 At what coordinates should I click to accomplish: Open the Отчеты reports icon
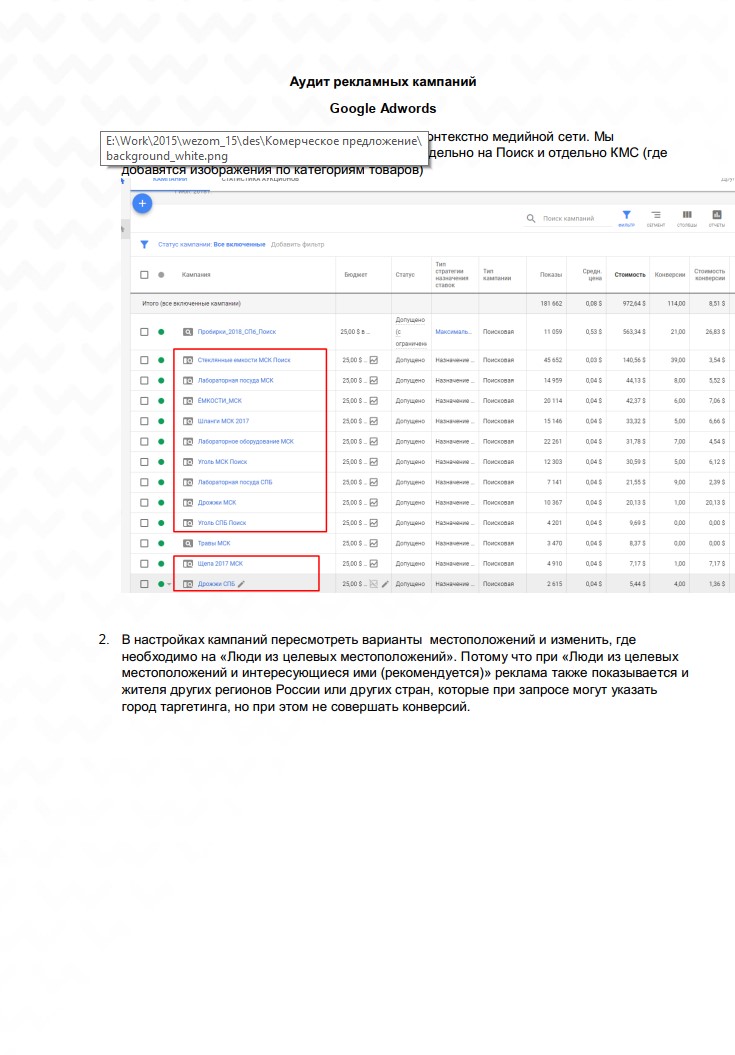coord(717,215)
